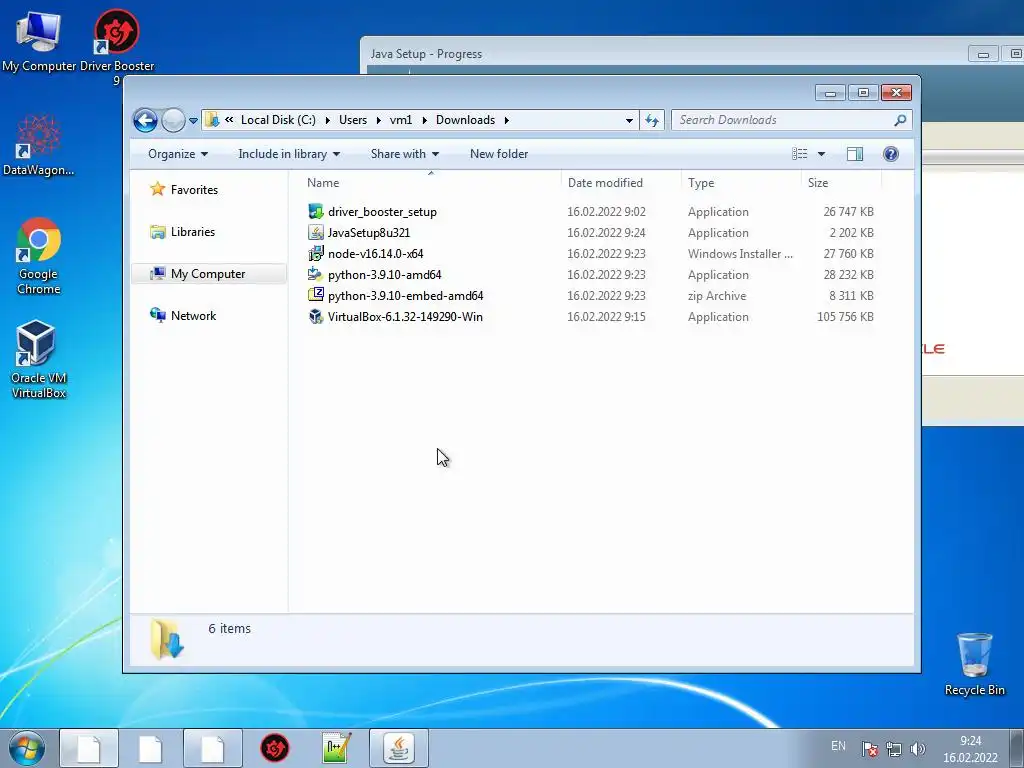
Task: Click the refresh button next to address bar
Action: (652, 120)
